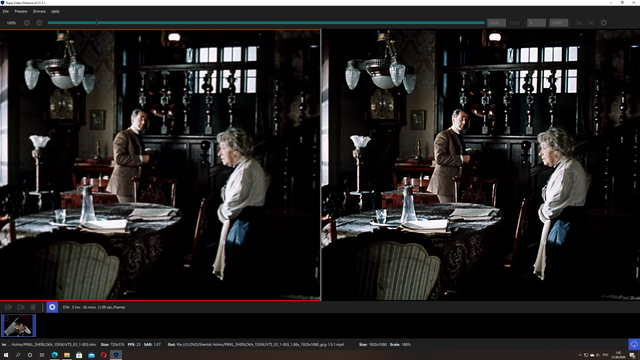640x360 pixels.
Task: Open Windows taskbar search
Action: tap(18, 355)
